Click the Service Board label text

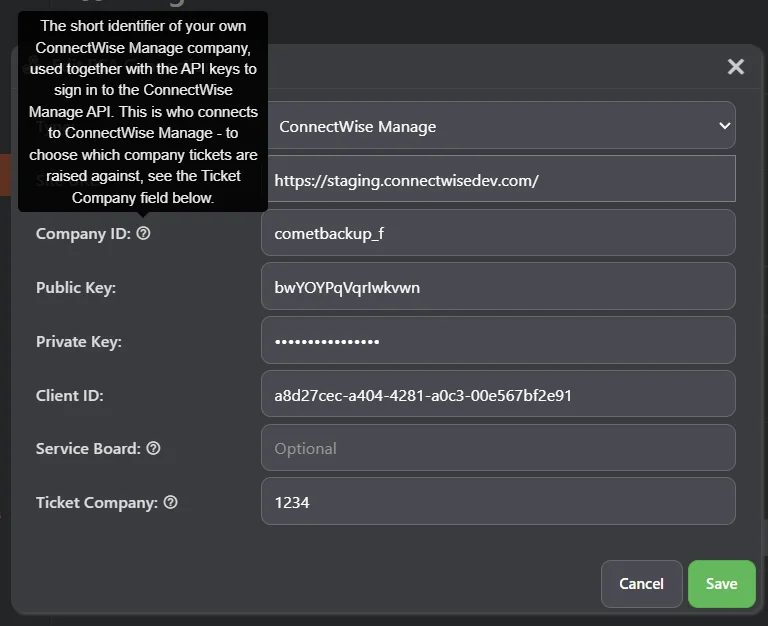pyautogui.click(x=88, y=449)
